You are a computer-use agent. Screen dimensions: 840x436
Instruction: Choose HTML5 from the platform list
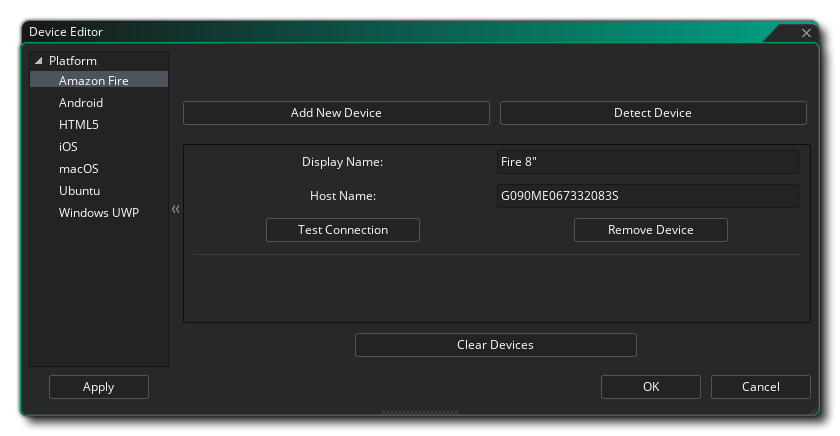78,125
